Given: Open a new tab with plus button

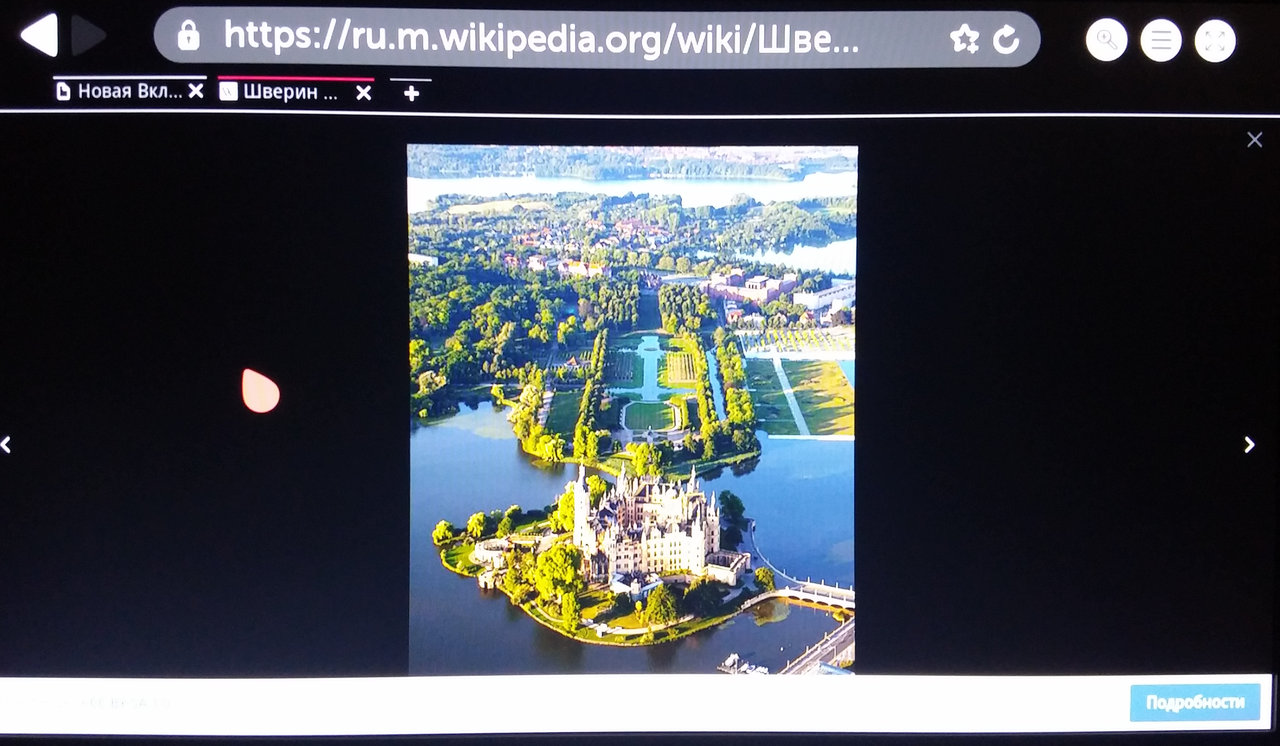Looking at the screenshot, I should pos(411,93).
